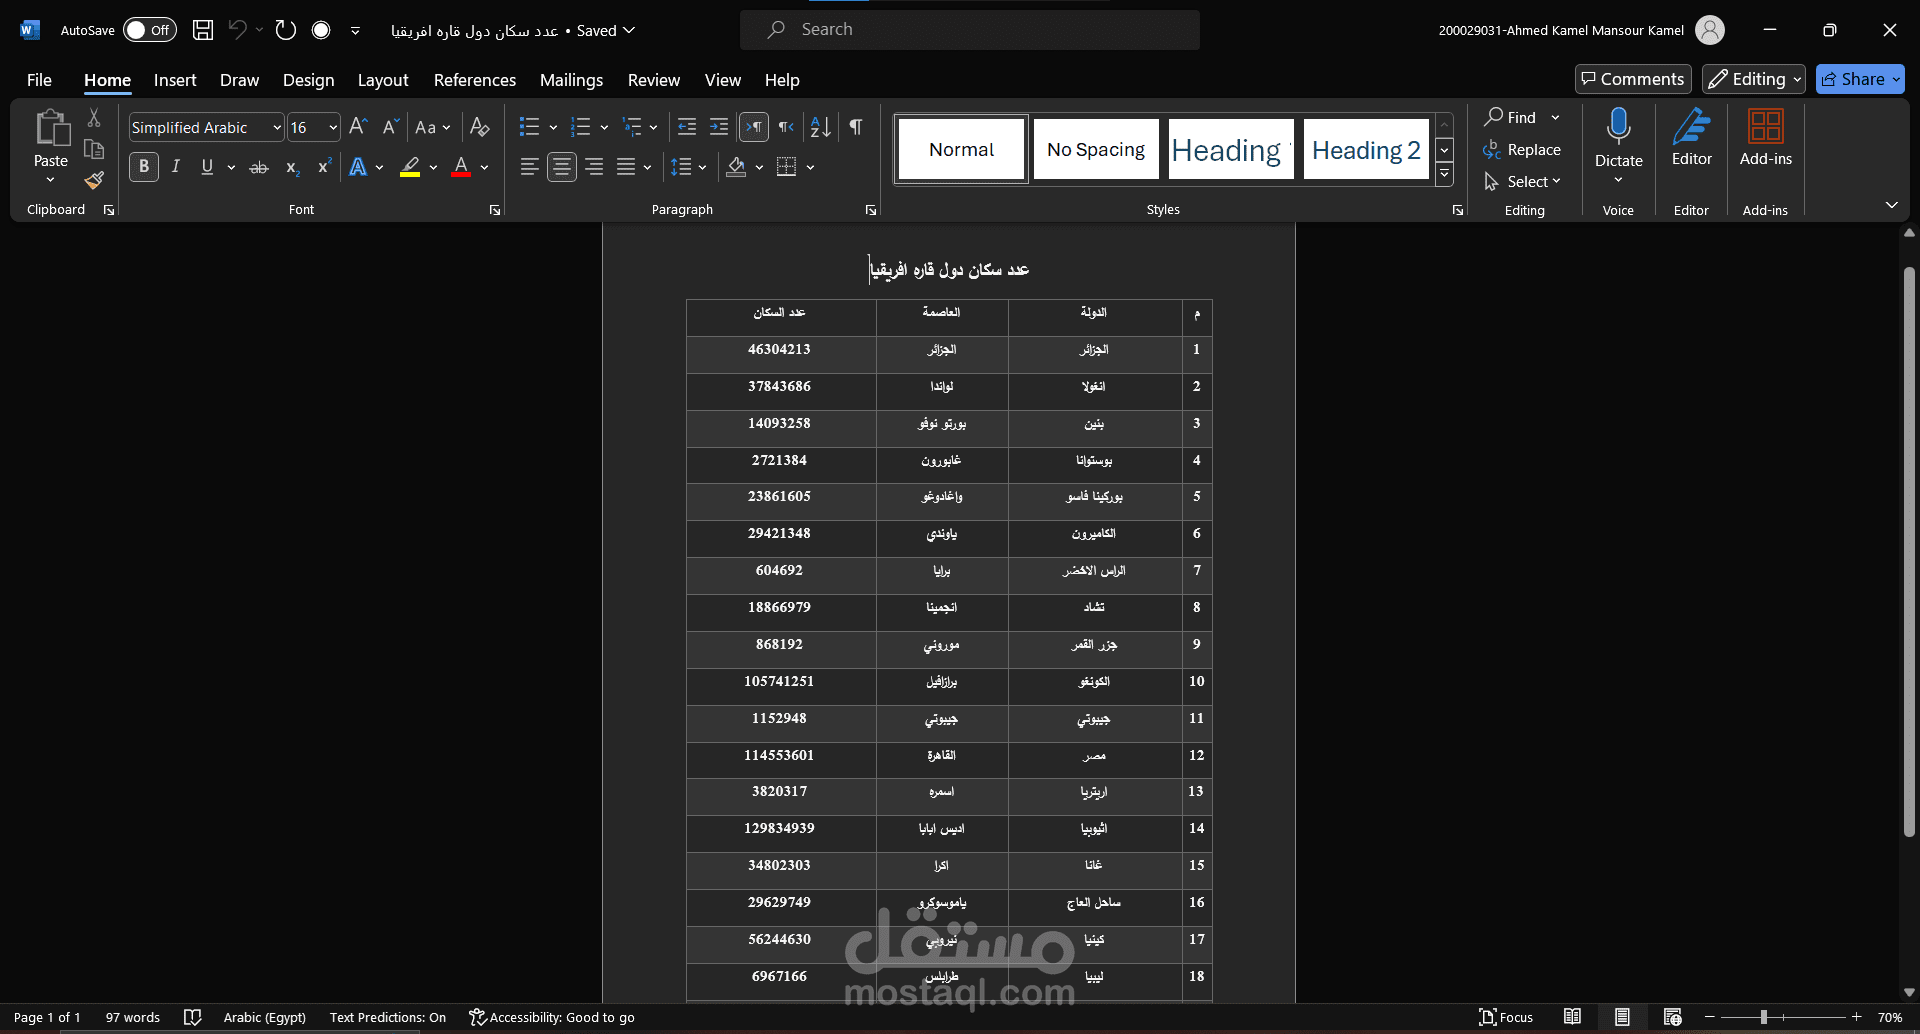Apply subscript formatting
The image size is (1920, 1034).
tap(292, 167)
